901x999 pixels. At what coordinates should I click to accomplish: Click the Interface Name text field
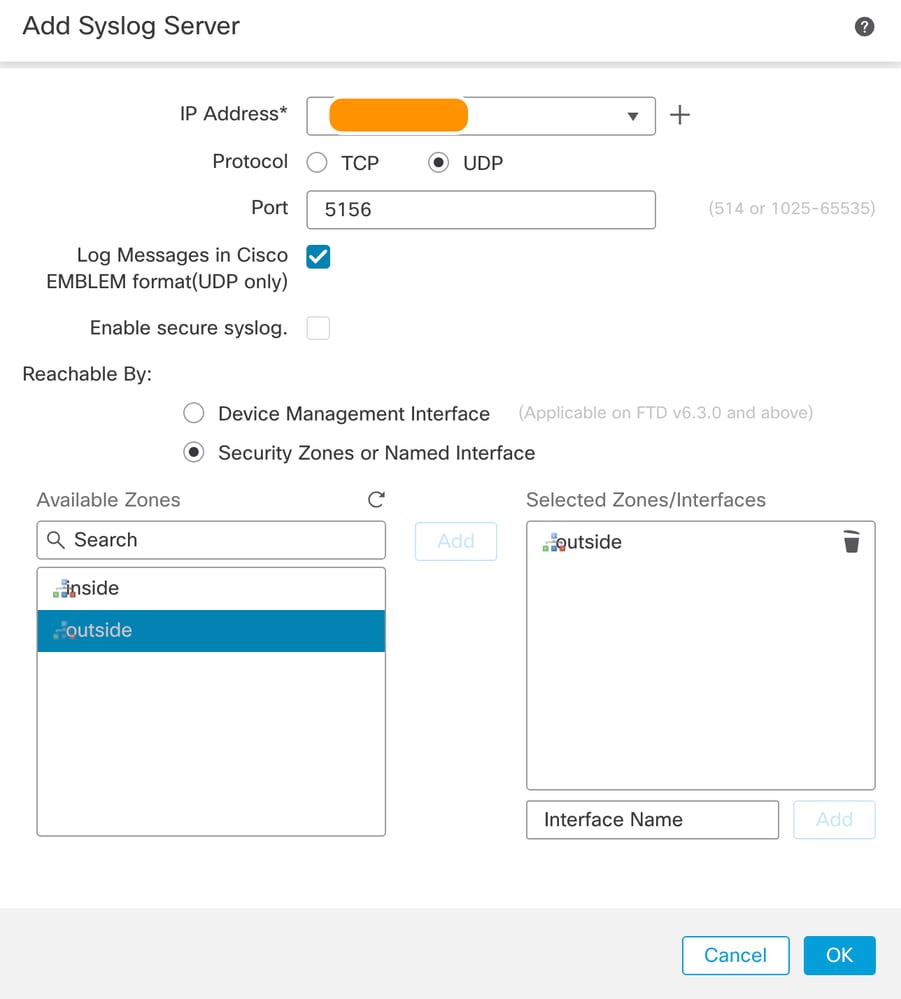652,820
